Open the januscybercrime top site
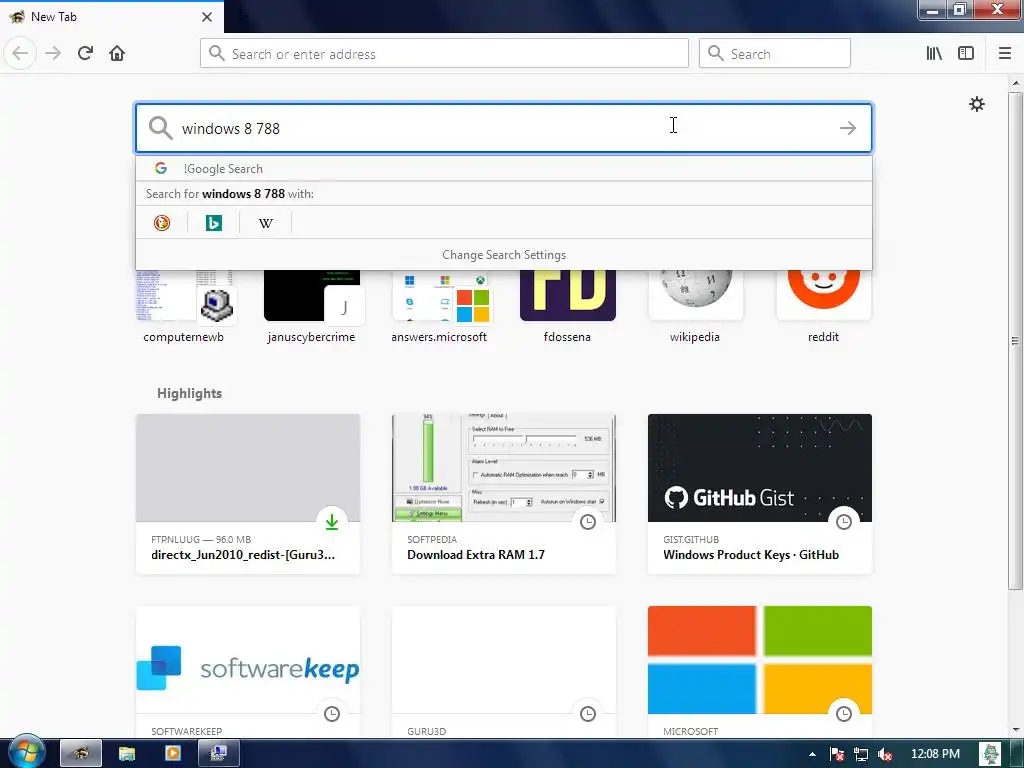The height and width of the screenshot is (768, 1024). click(x=312, y=307)
